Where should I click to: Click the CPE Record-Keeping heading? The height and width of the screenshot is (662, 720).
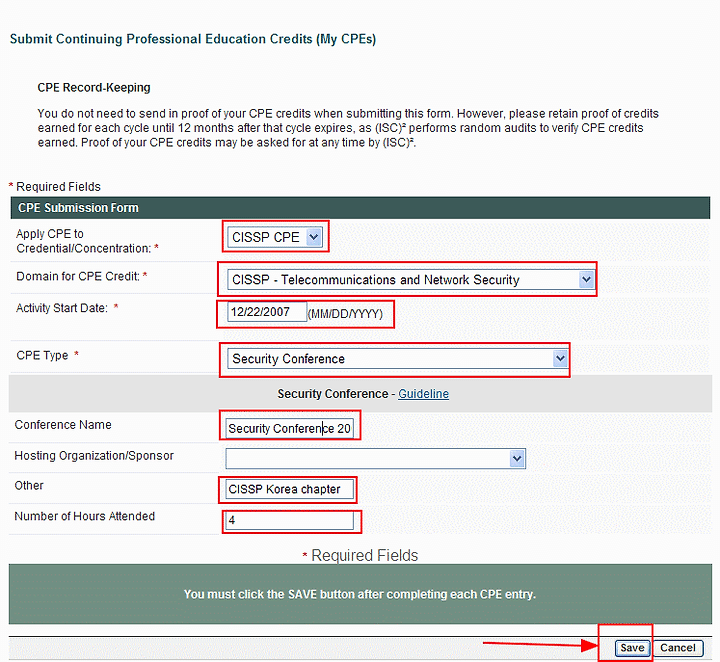coord(94,87)
